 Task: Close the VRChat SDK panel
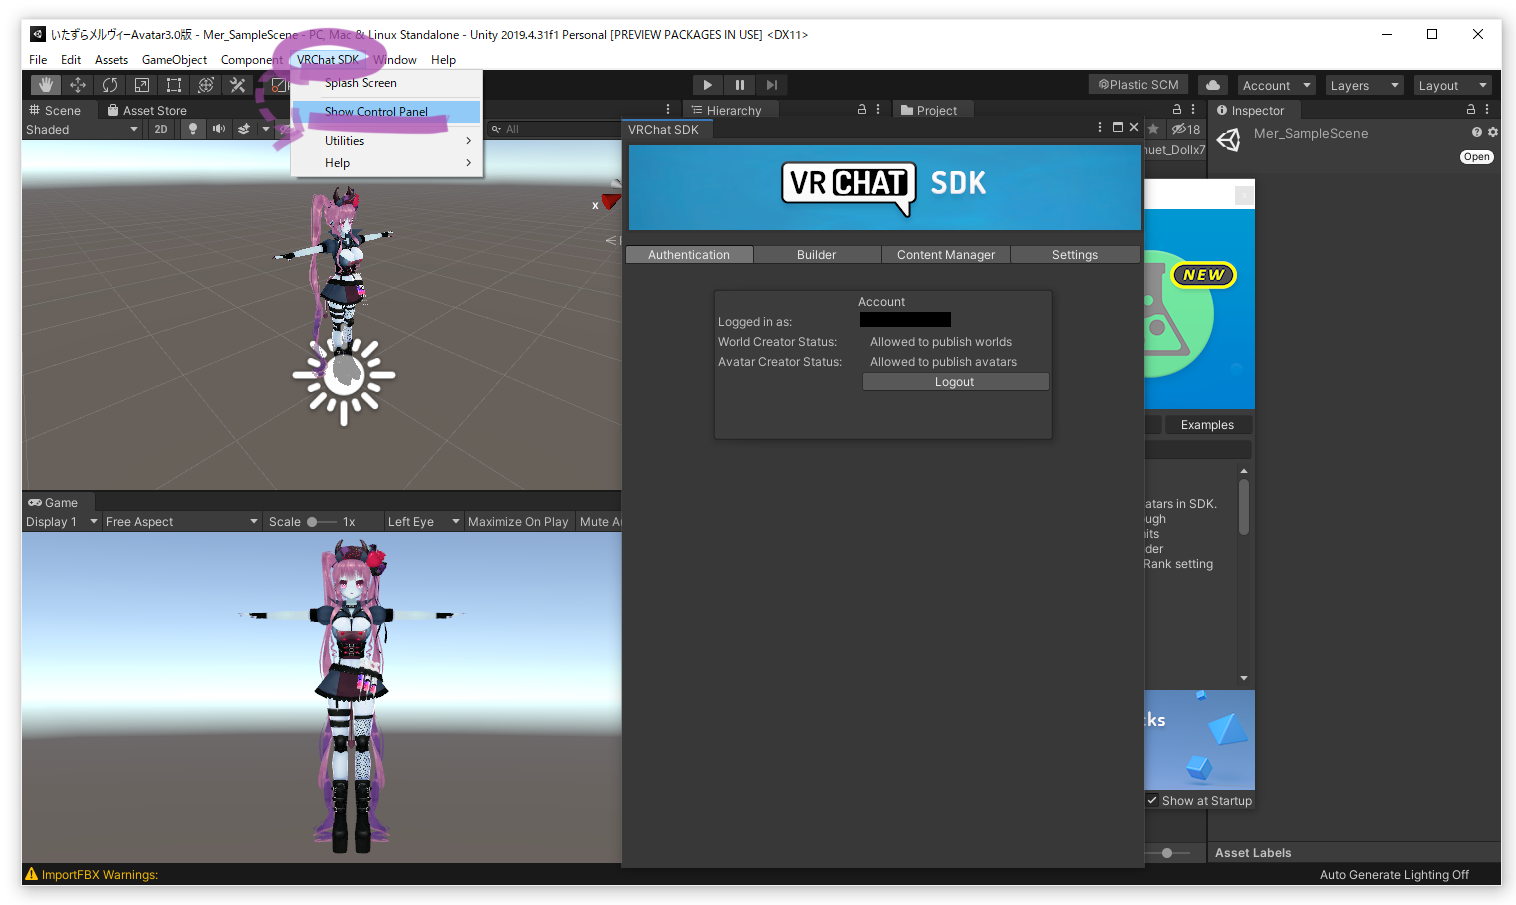pyautogui.click(x=1134, y=128)
